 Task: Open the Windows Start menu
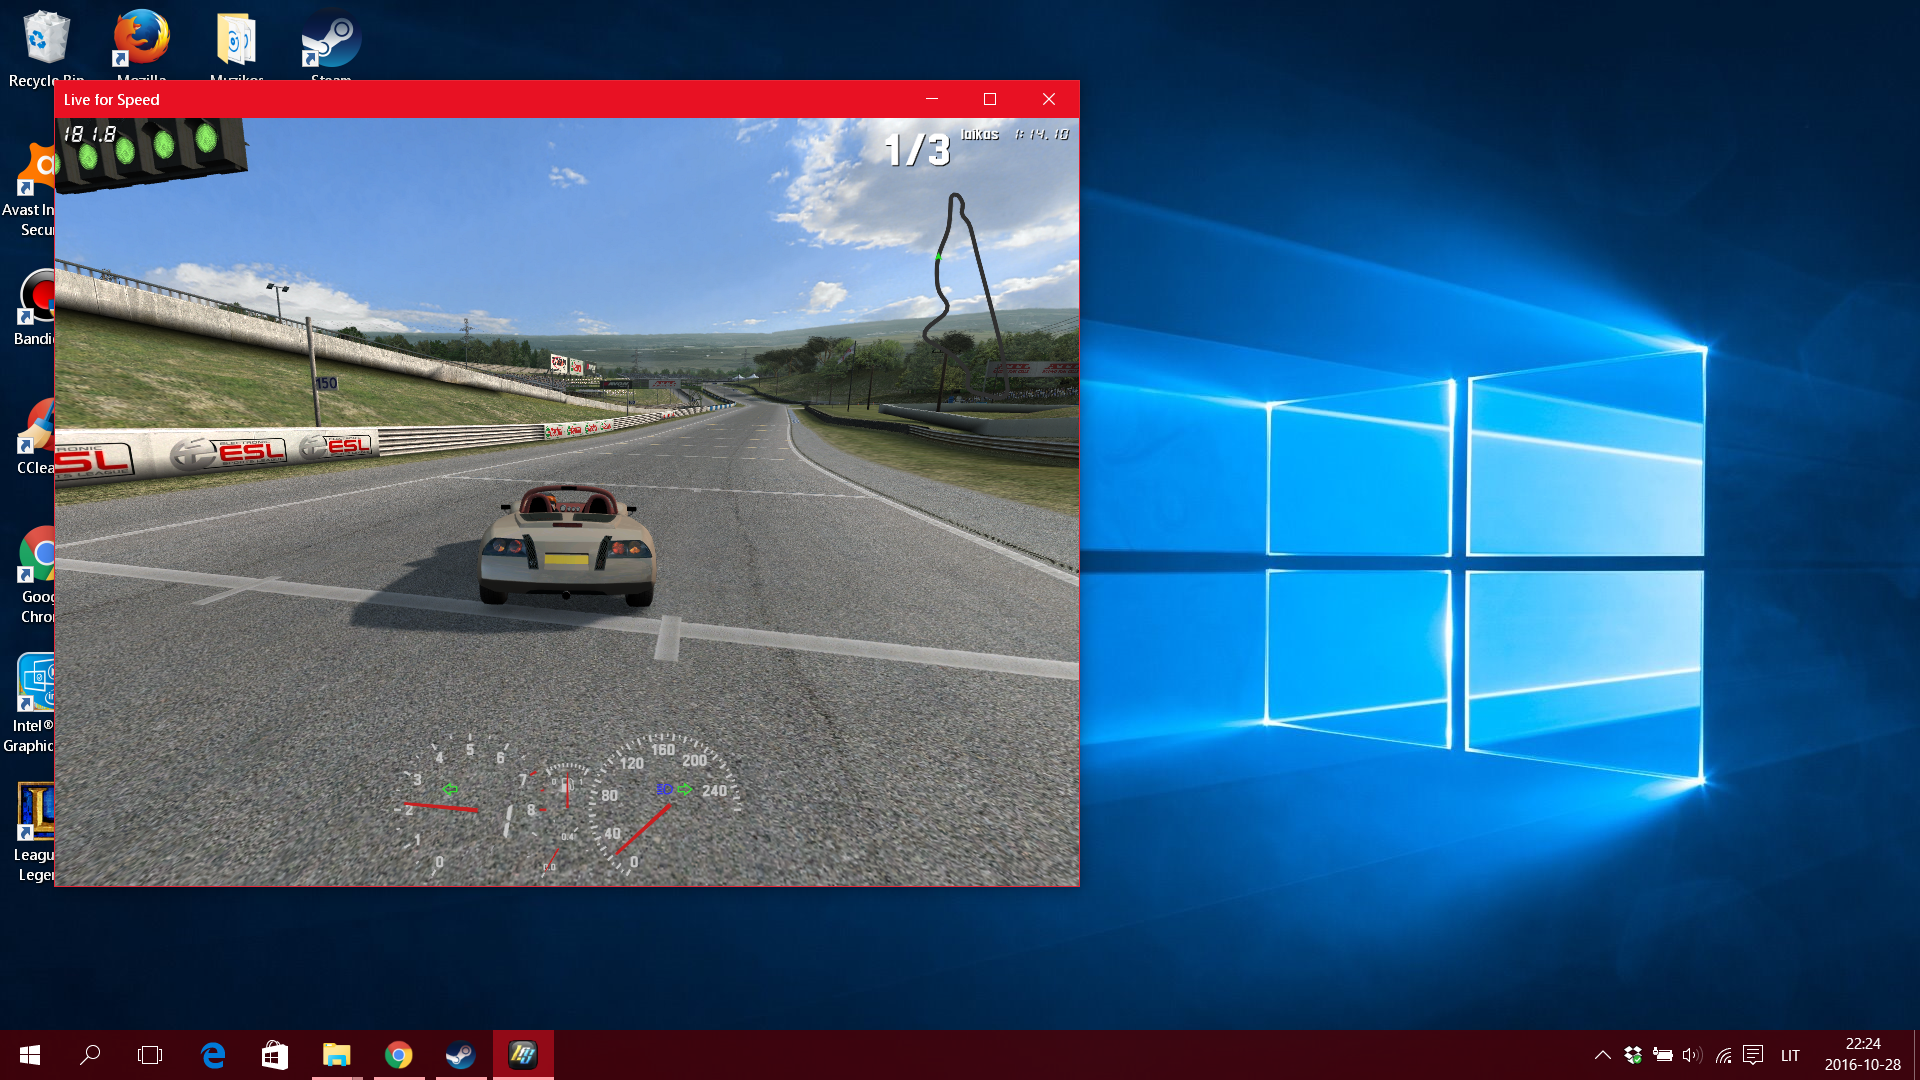[30, 1055]
